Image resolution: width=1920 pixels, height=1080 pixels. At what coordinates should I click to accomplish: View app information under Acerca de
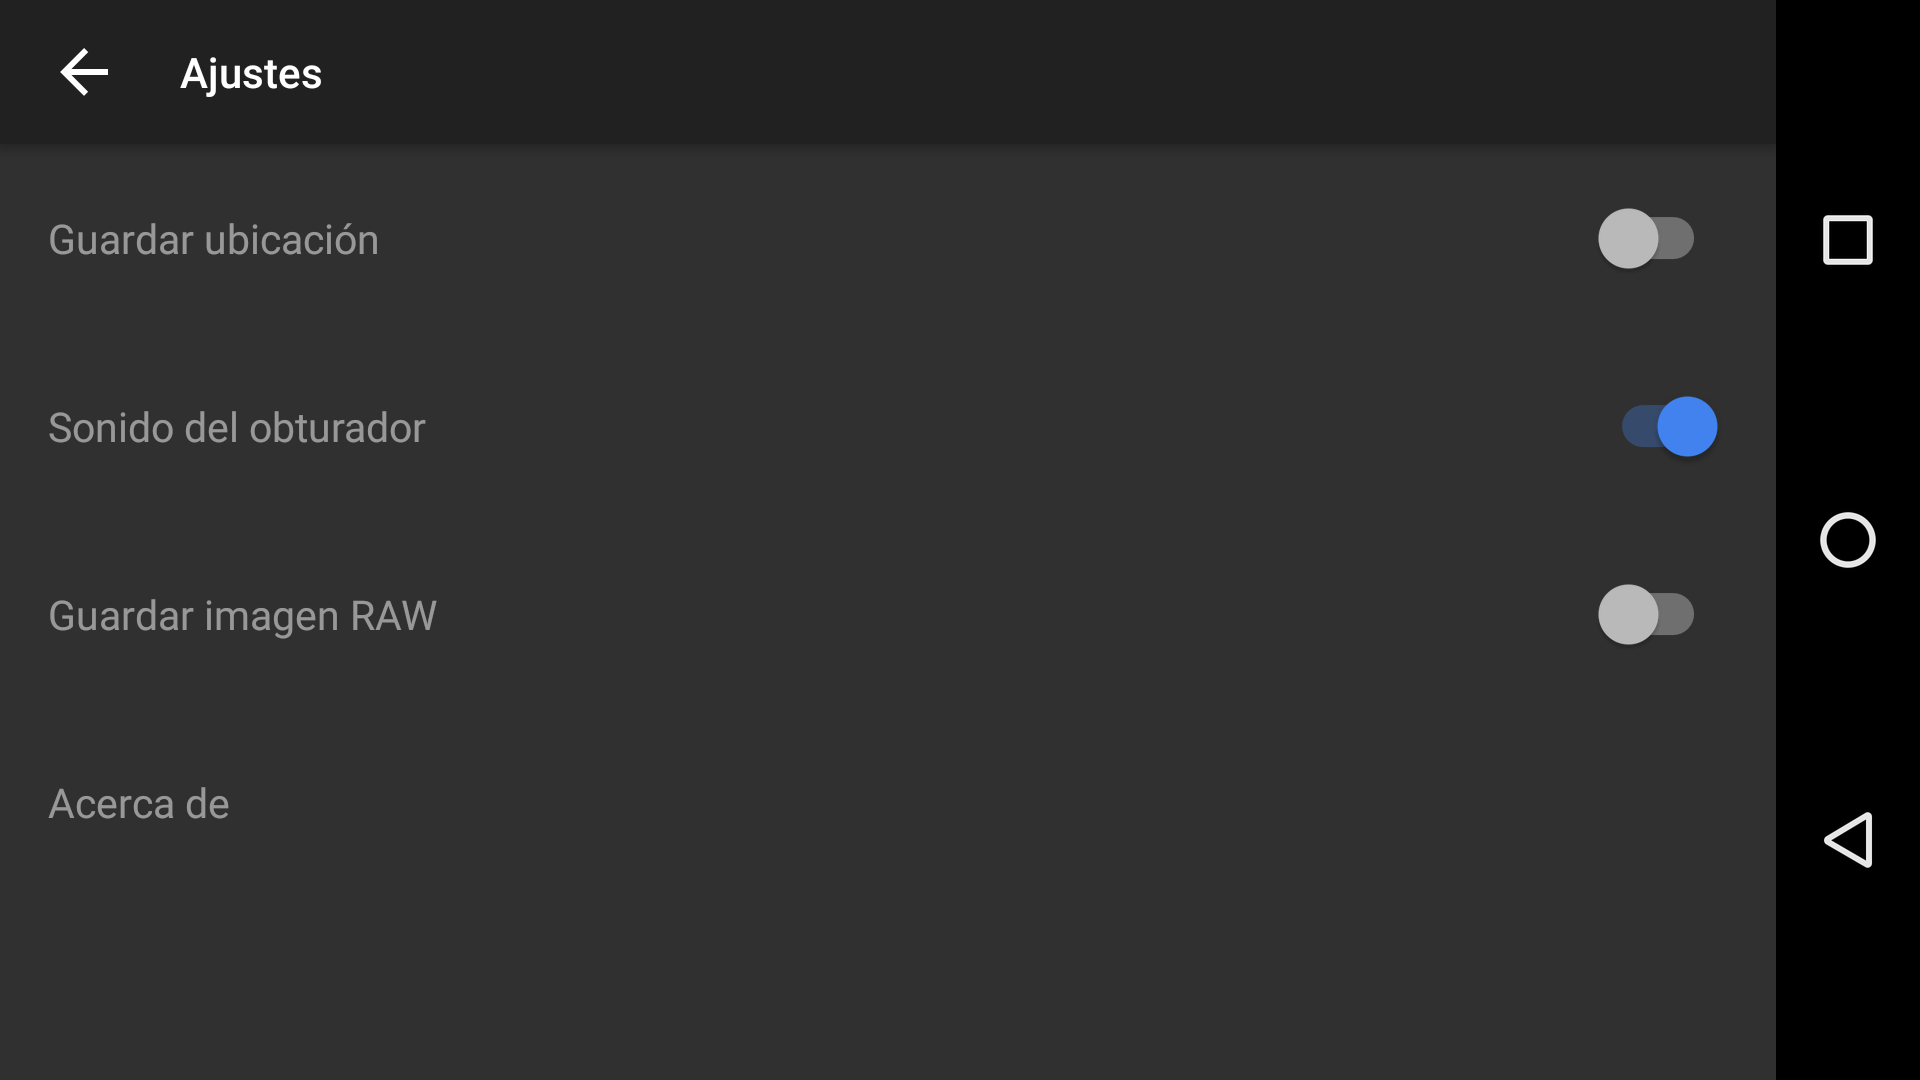139,804
